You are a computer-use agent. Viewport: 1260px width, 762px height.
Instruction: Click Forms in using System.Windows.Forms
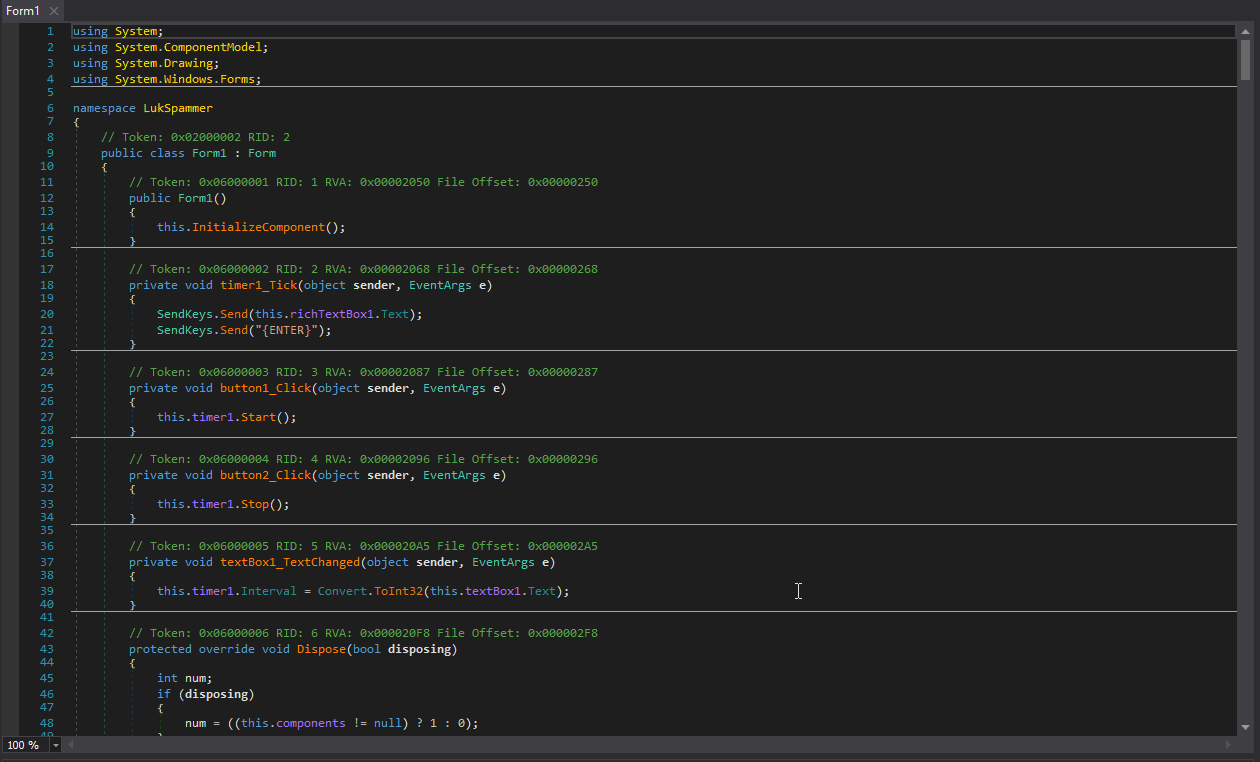click(238, 79)
